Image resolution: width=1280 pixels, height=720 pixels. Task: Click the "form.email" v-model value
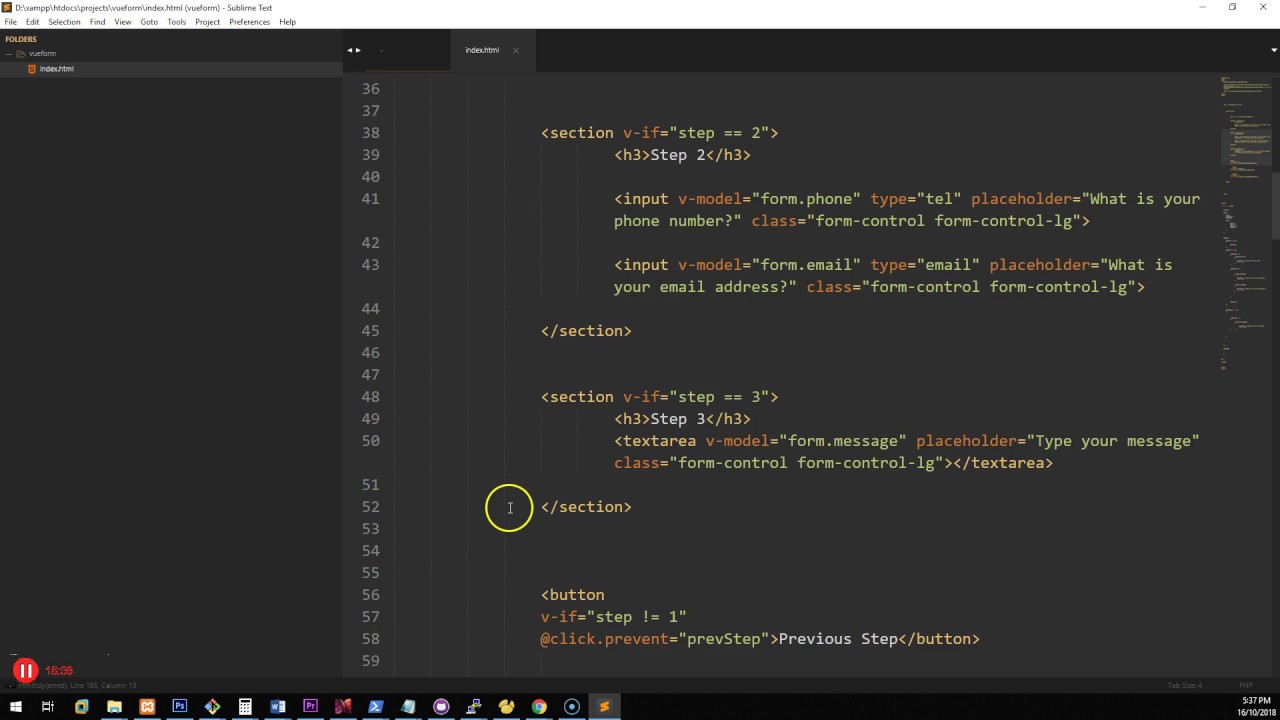pos(806,265)
